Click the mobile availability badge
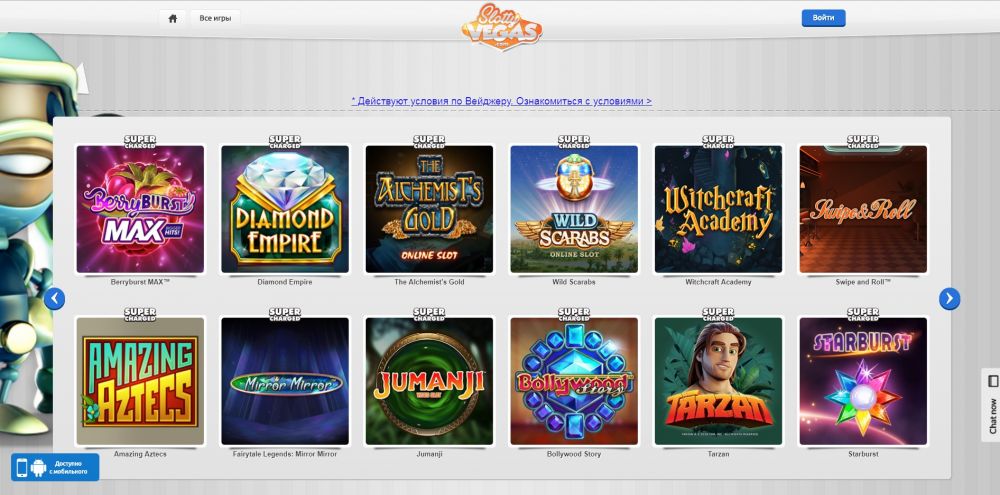 [x=55, y=467]
